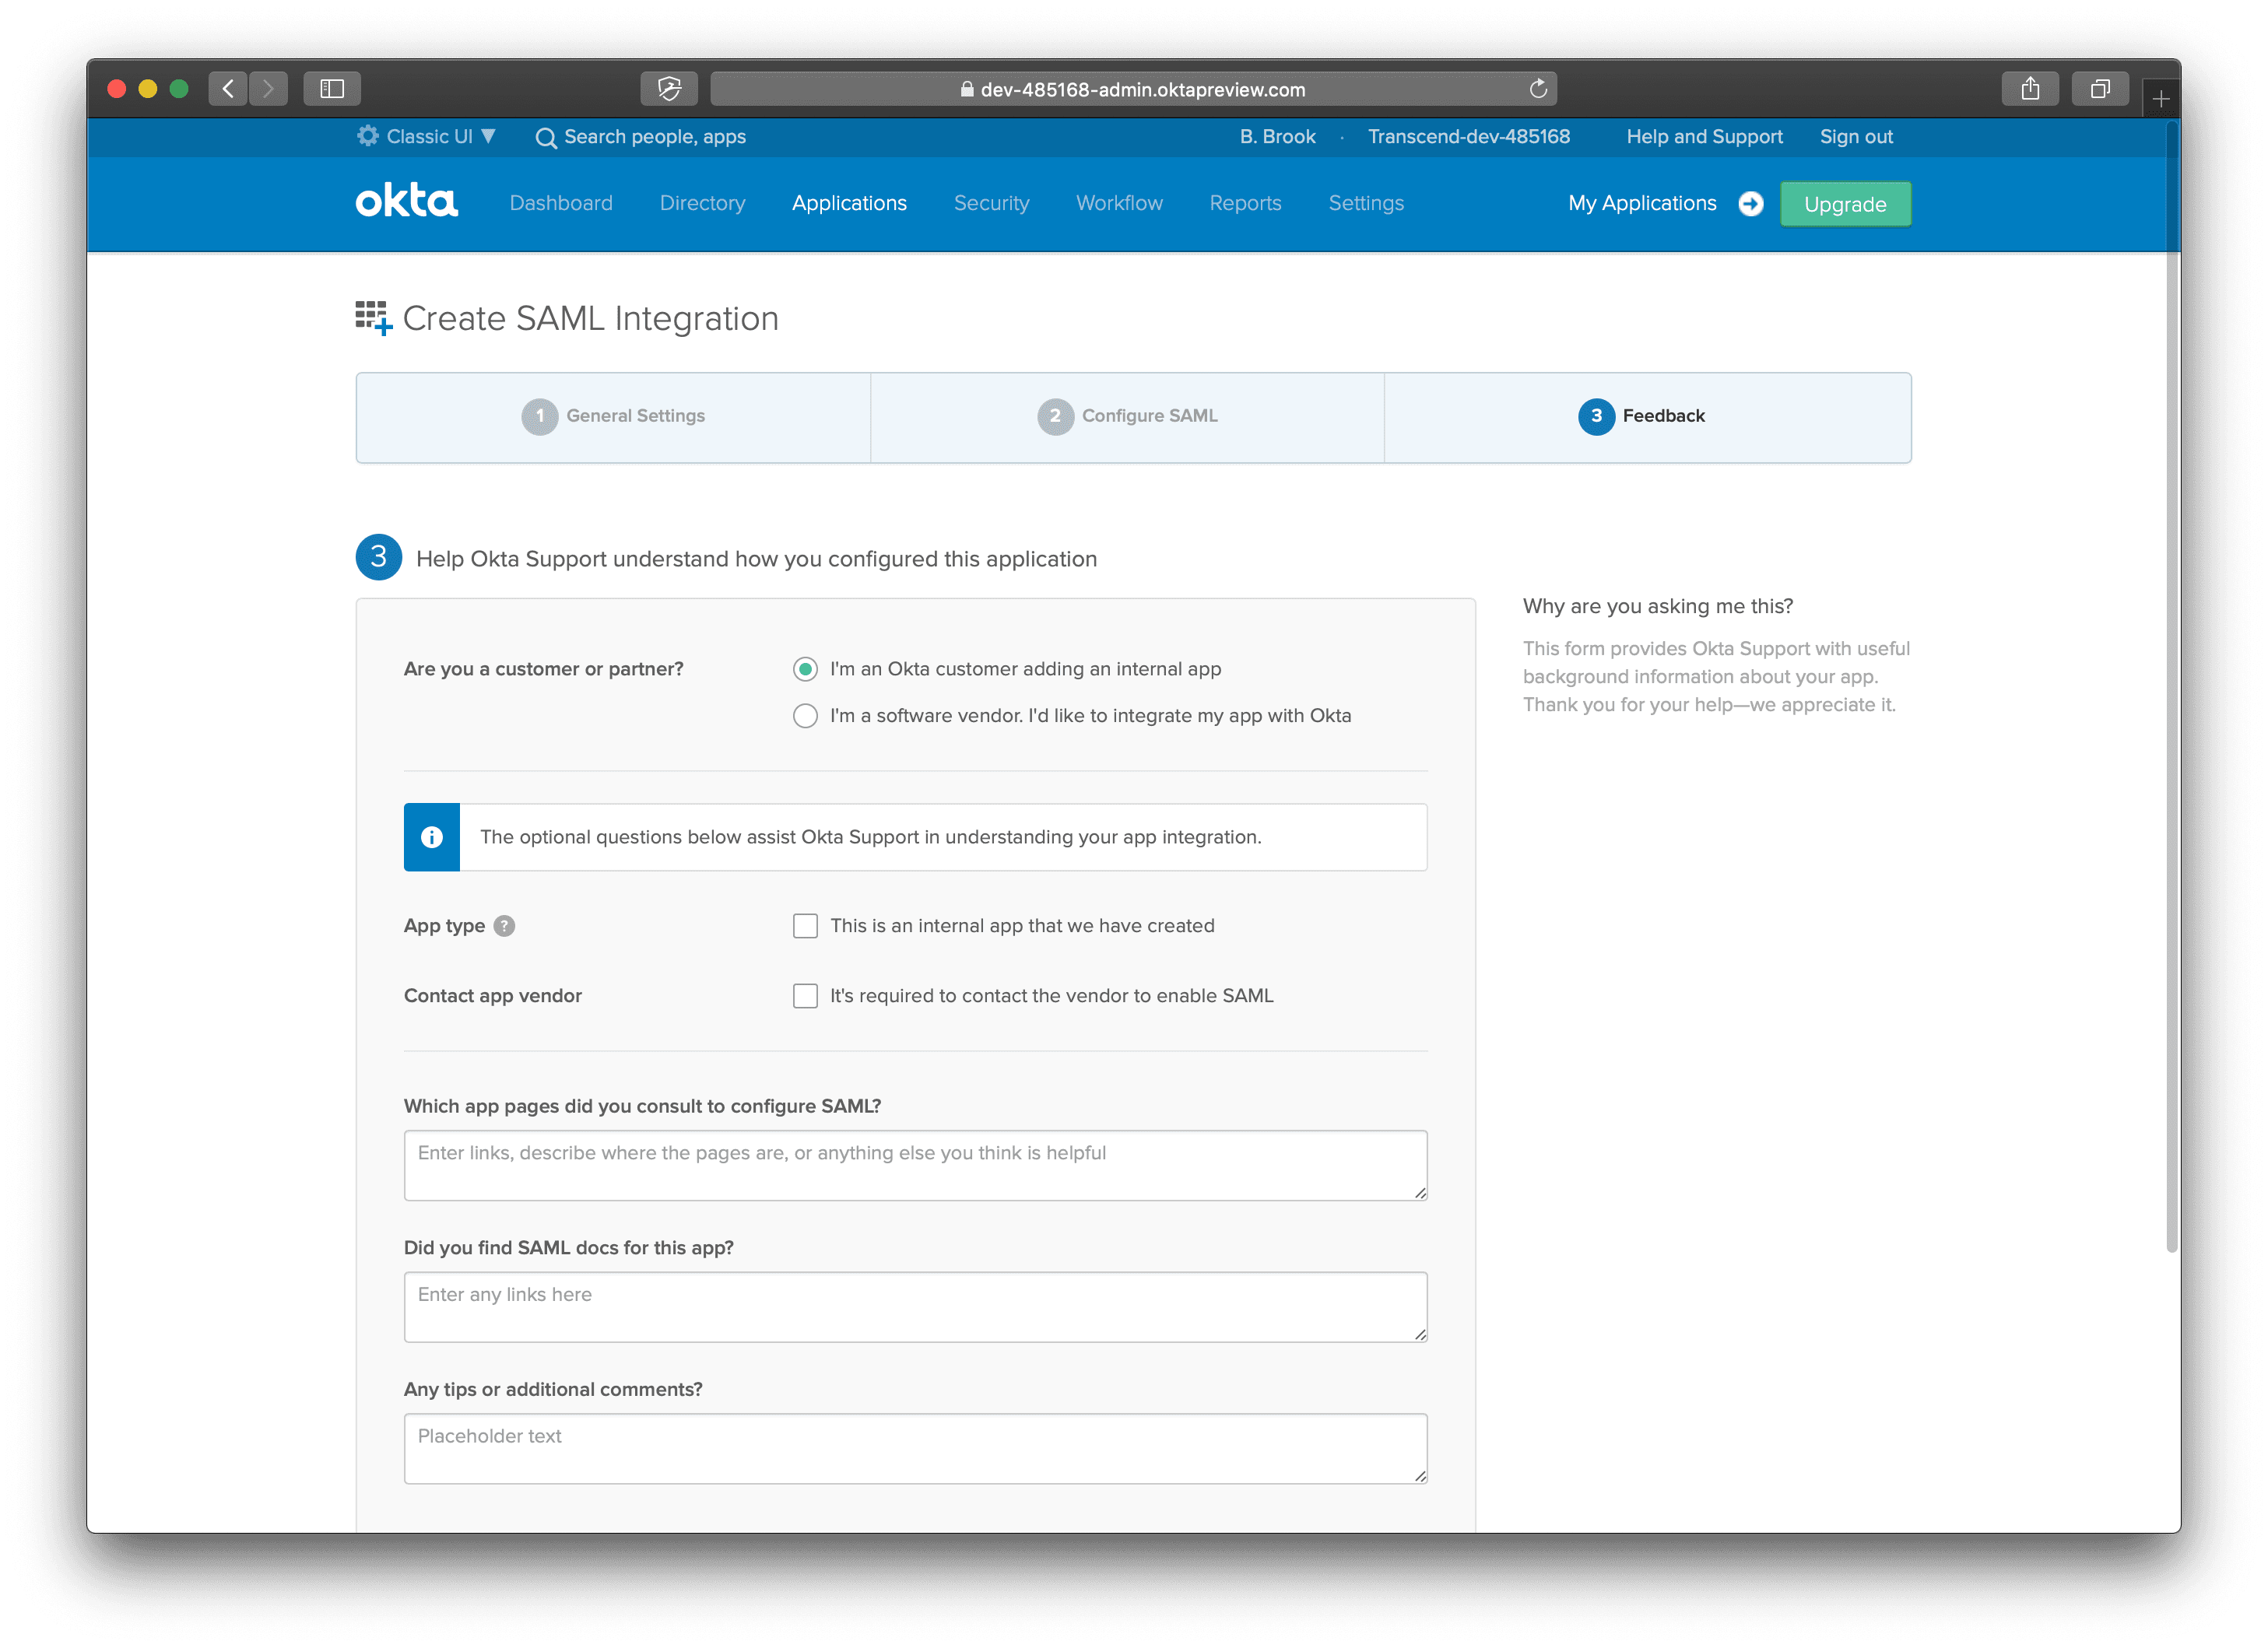Click the SAML docs links text field
This screenshot has width=2268, height=1648.
pyautogui.click(x=914, y=1306)
